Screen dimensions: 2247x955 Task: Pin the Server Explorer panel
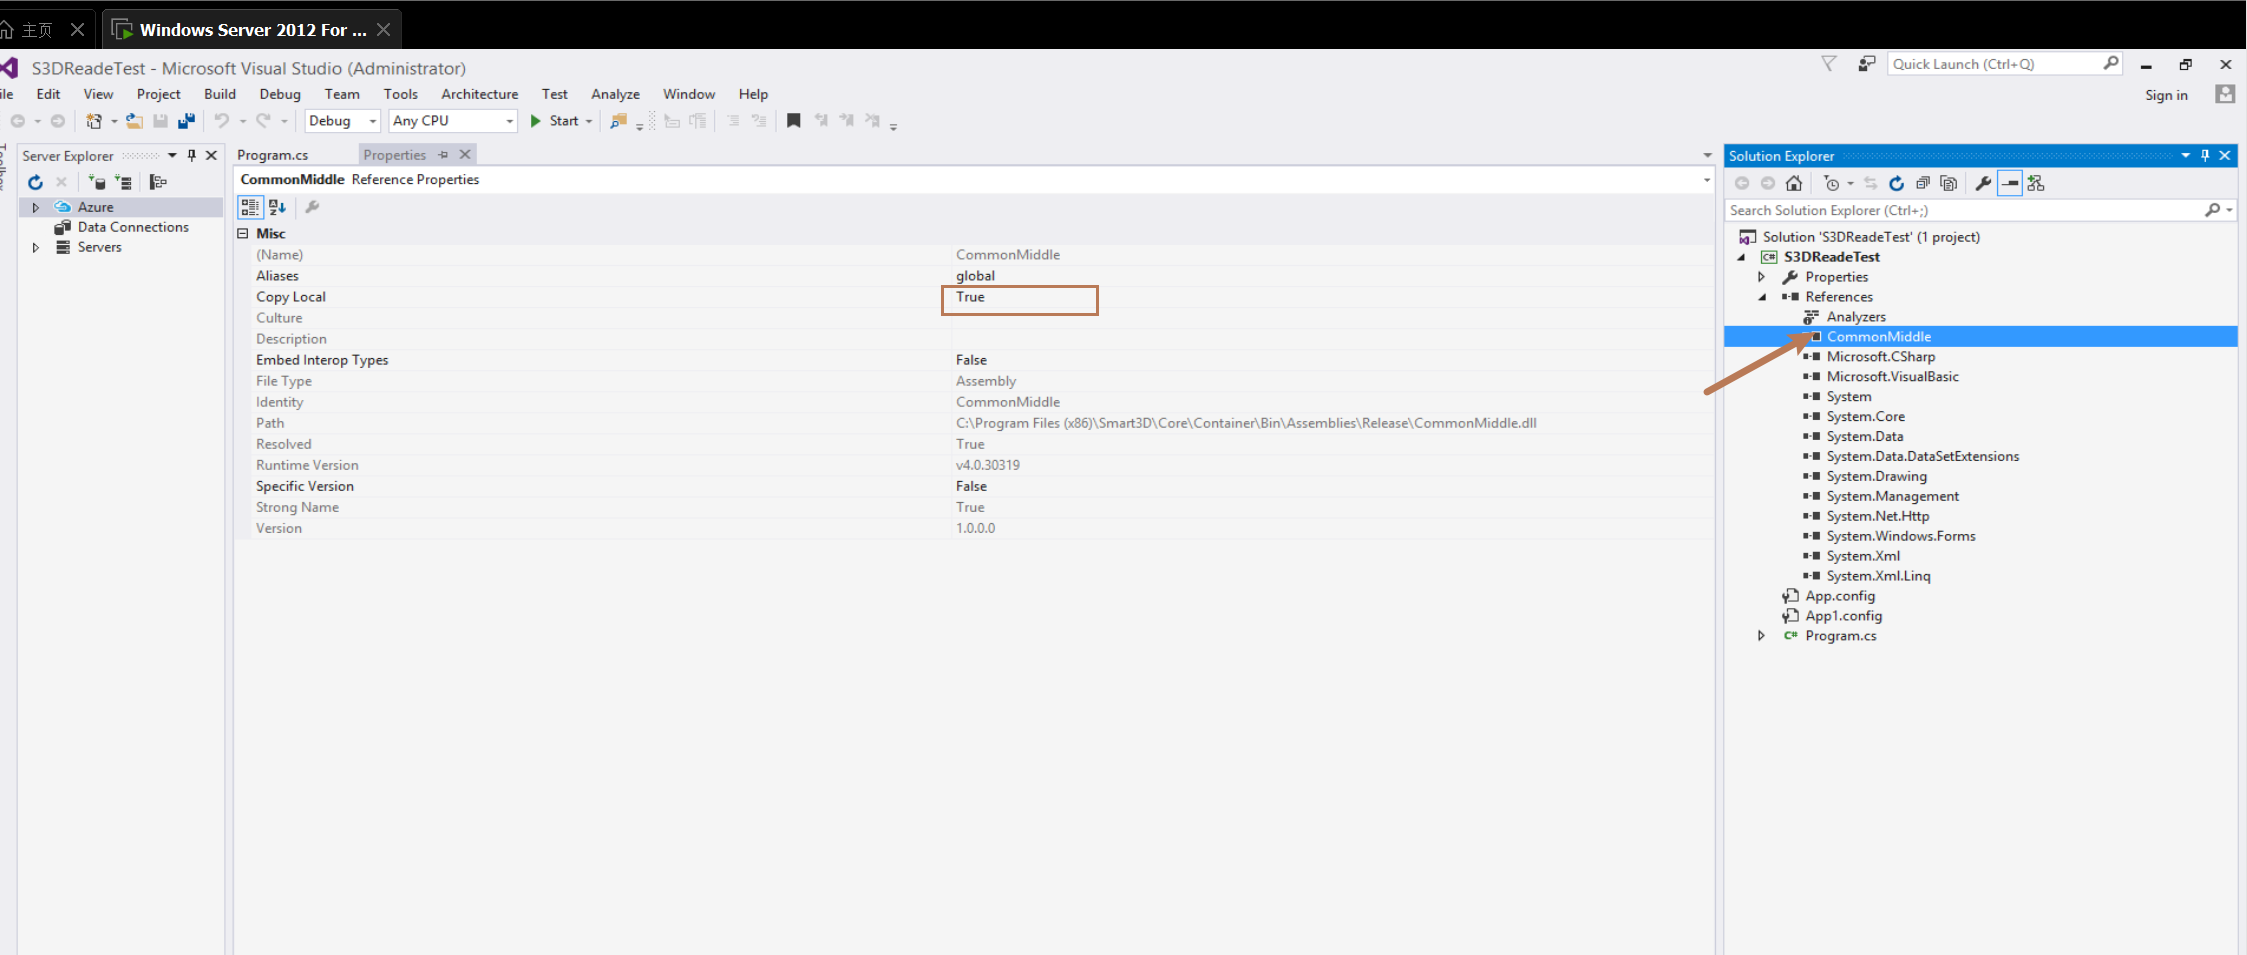(x=192, y=155)
